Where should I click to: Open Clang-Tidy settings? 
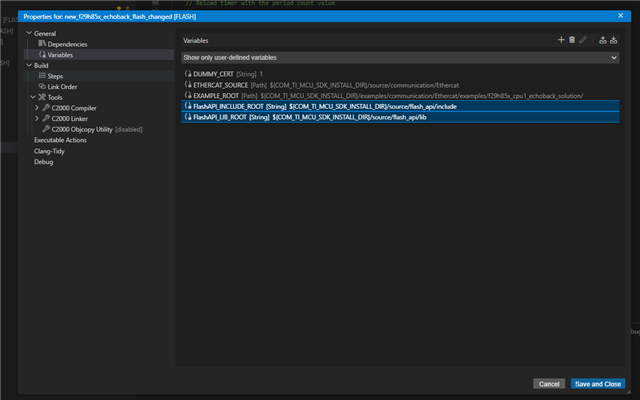[50, 150]
